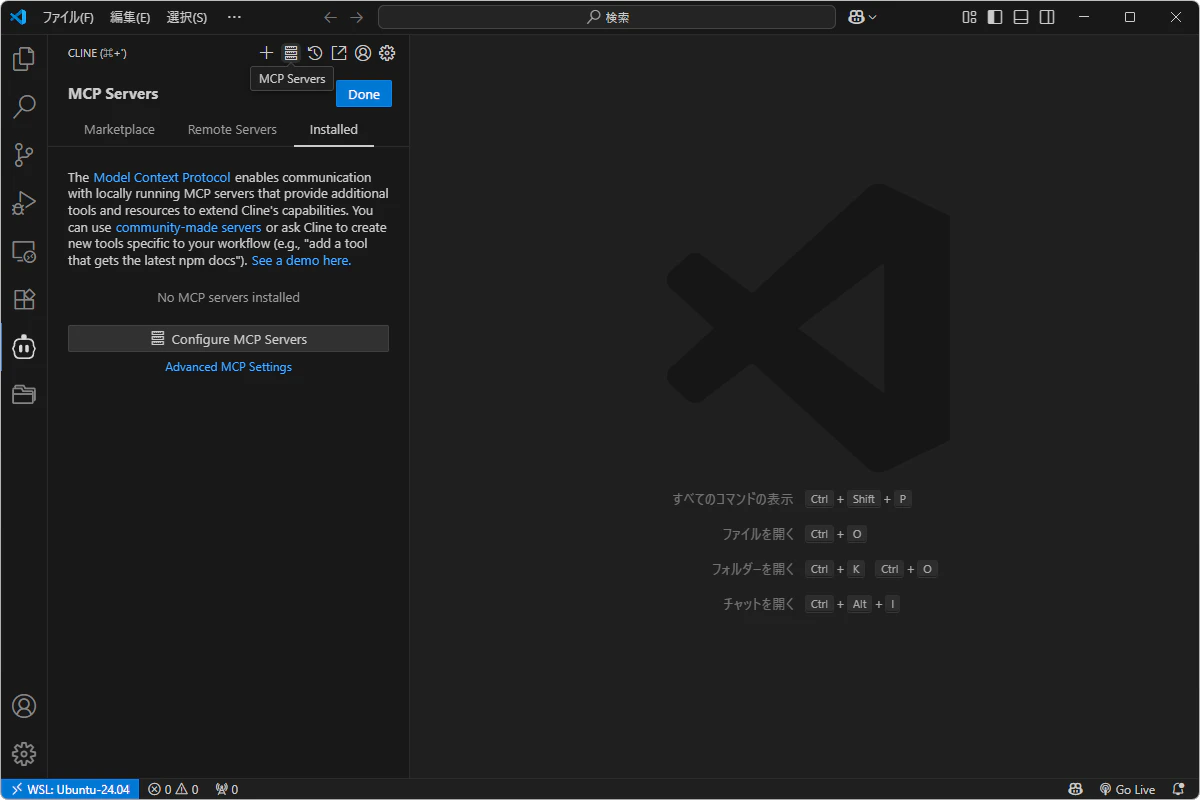Click the No MCP servers installed text
The image size is (1200, 800).
(228, 297)
